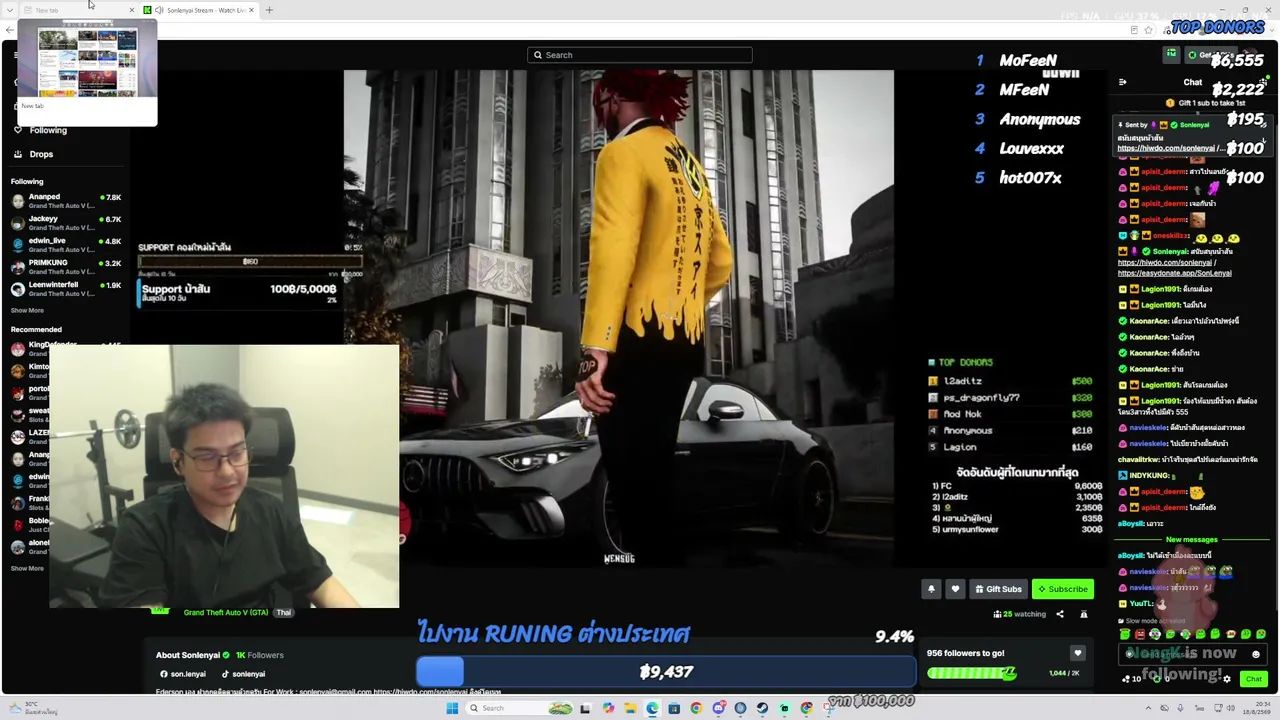Expand Following list with Show More
The height and width of the screenshot is (720, 1280).
[27, 311]
